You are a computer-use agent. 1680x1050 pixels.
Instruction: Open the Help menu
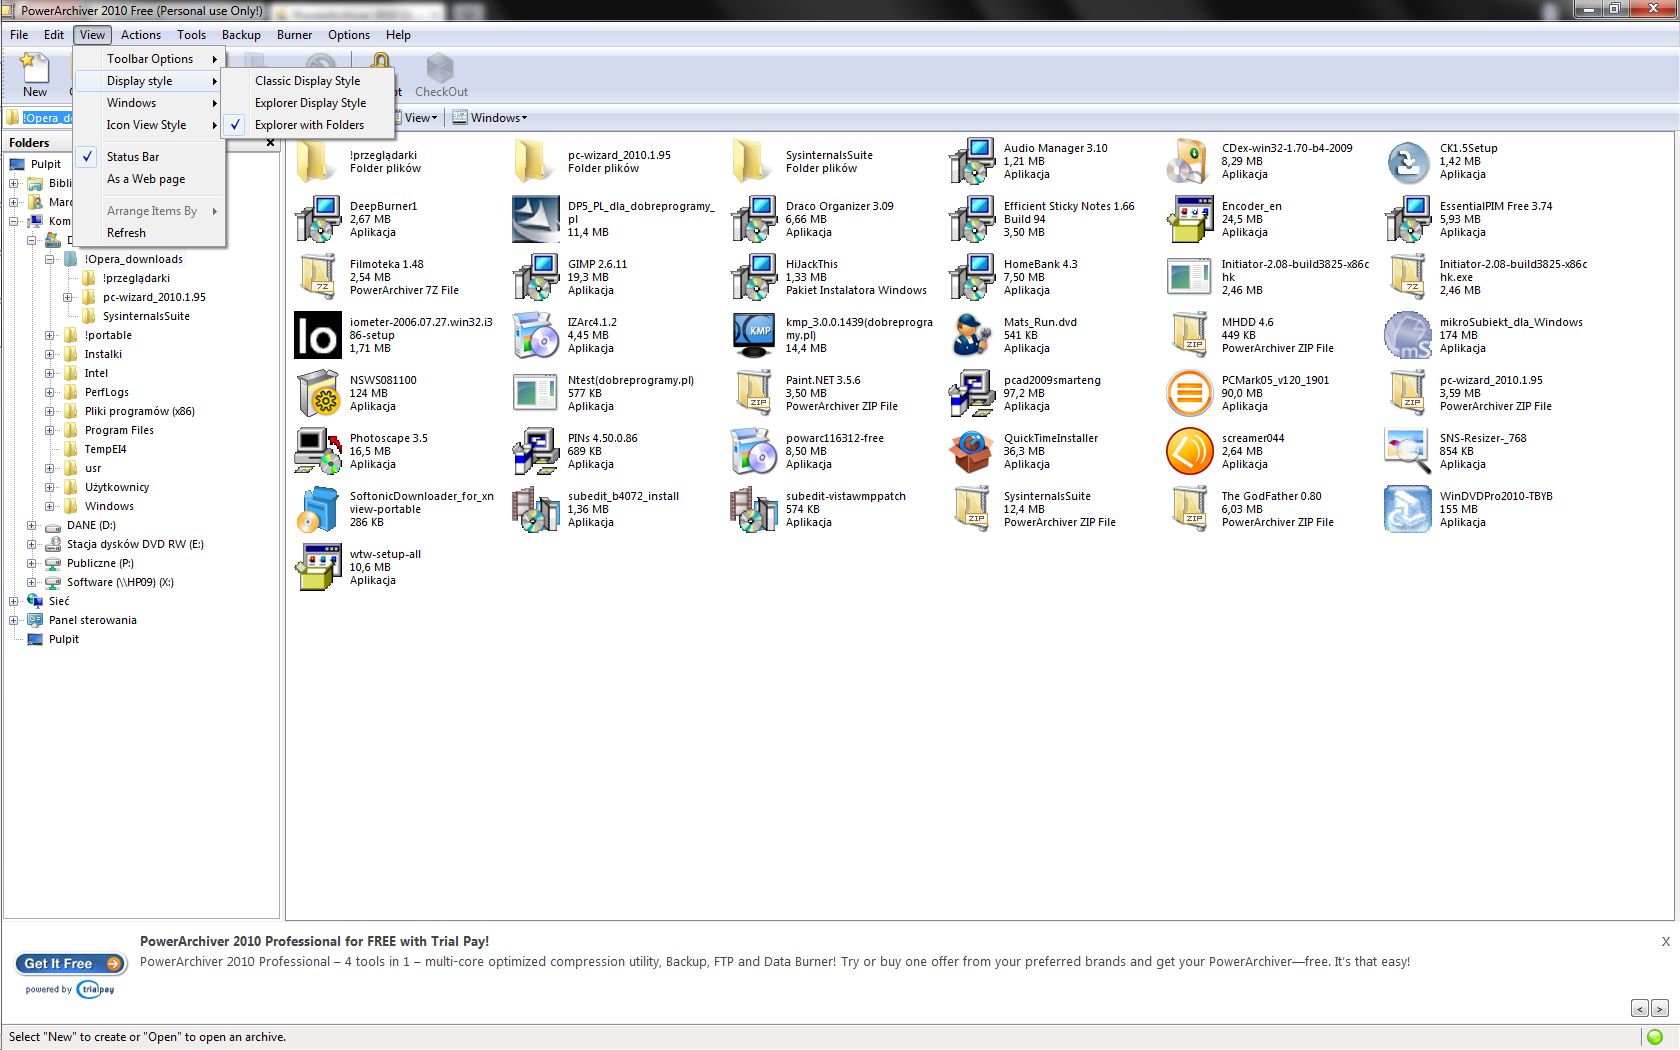click(398, 35)
